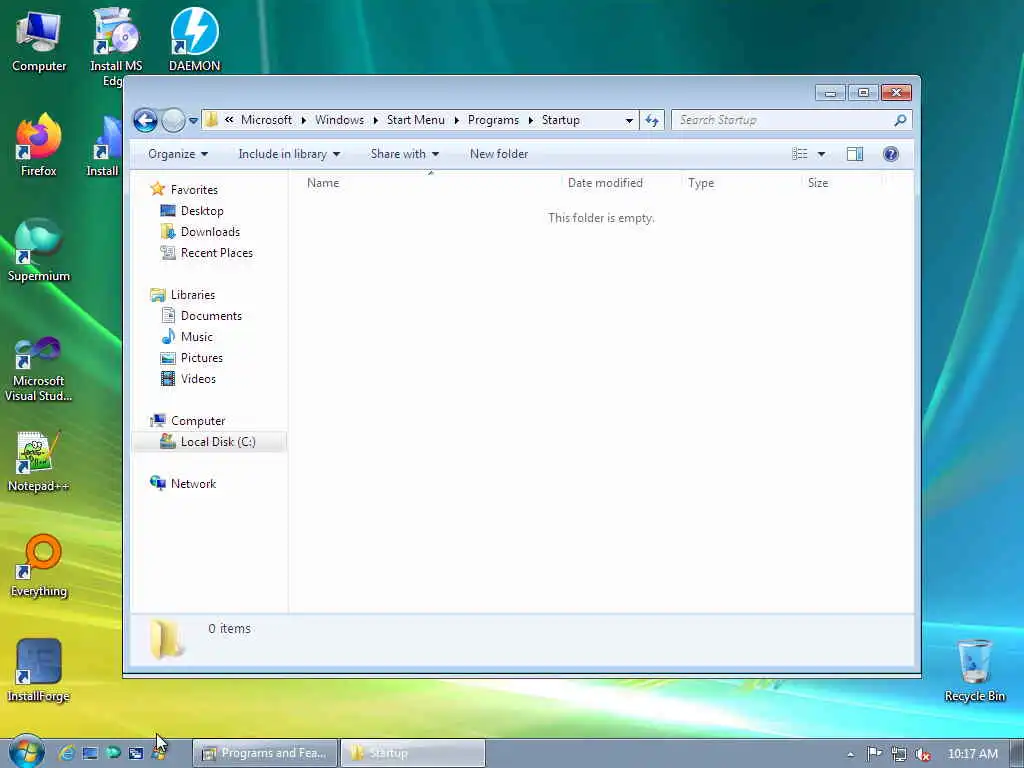Click the Programs breadcrumb segment
The height and width of the screenshot is (768, 1024).
pos(493,120)
